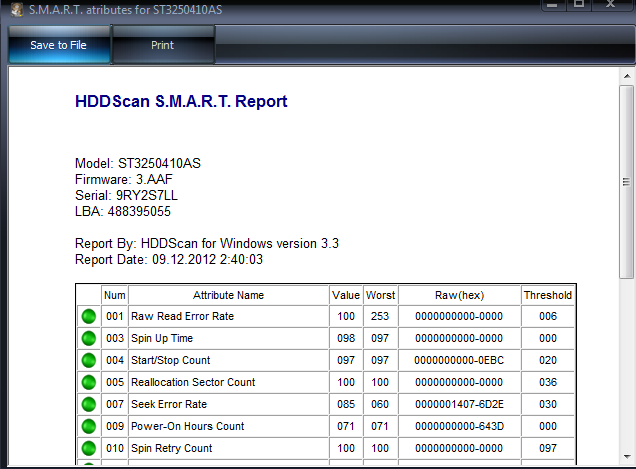636x469 pixels.
Task: Click attribute number 010
Action: click(x=115, y=448)
